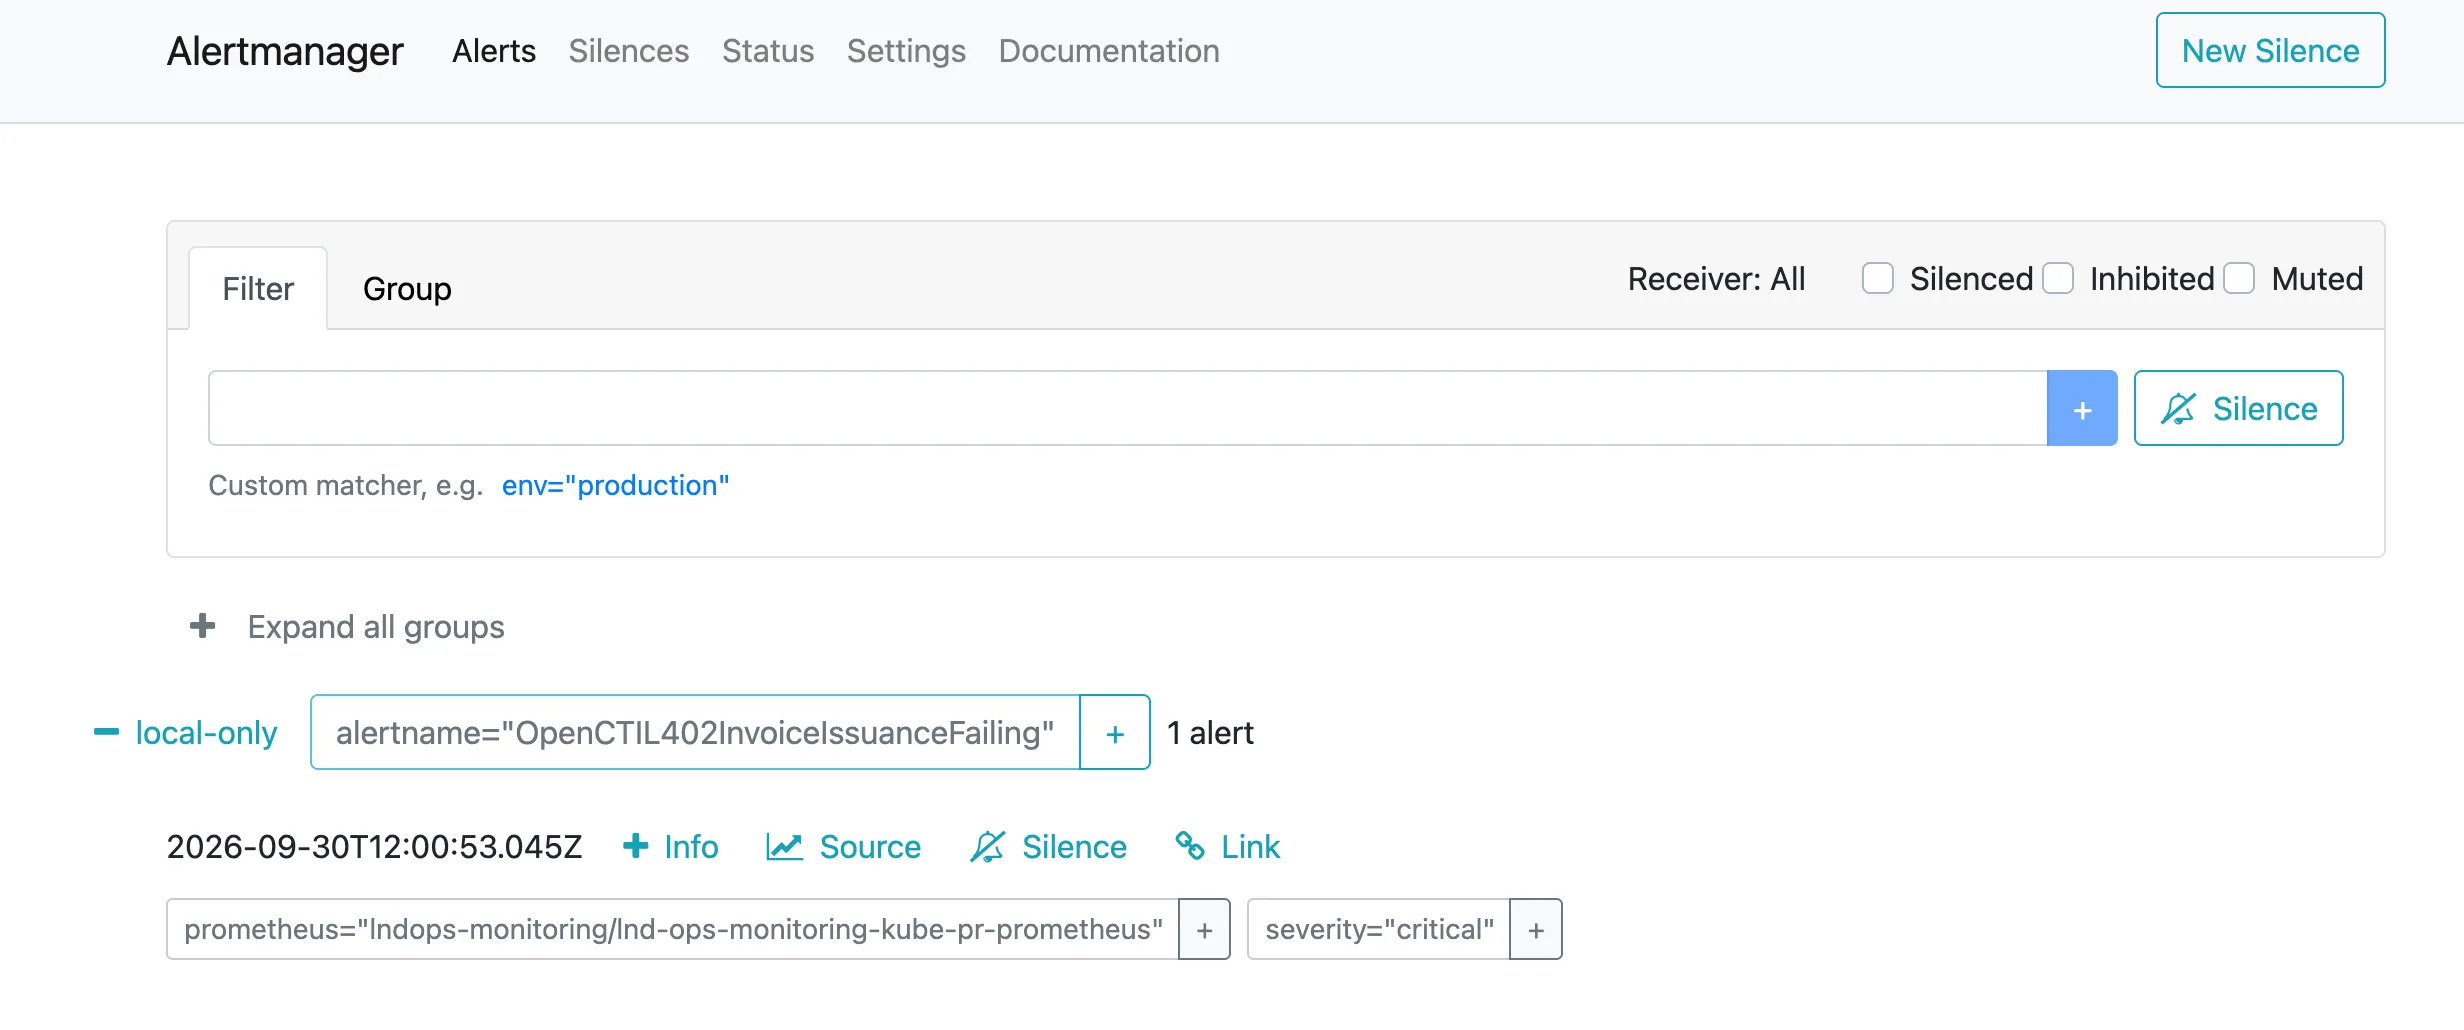Click the 1 alert count text
Viewport: 2464px width, 1030px height.
[1210, 733]
